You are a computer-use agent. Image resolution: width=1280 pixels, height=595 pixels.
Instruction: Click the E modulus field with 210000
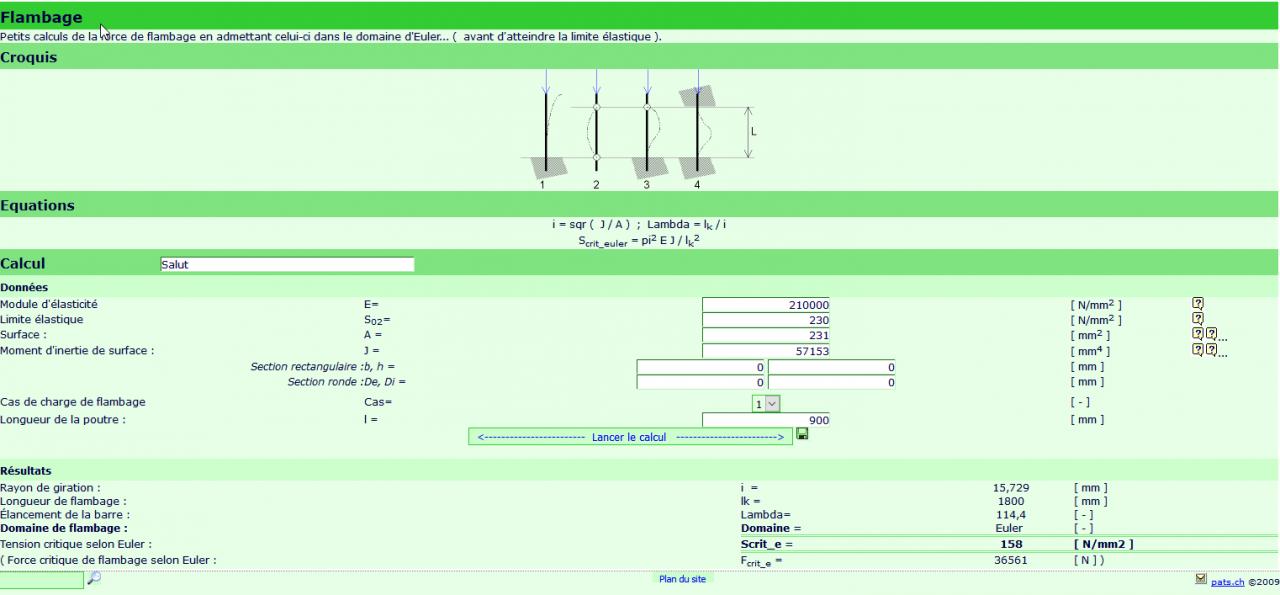point(766,305)
